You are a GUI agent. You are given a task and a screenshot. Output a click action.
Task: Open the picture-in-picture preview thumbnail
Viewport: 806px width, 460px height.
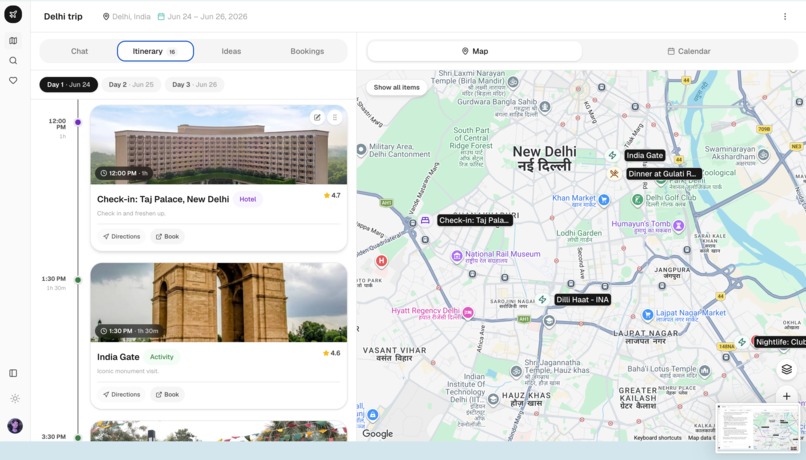[758, 428]
